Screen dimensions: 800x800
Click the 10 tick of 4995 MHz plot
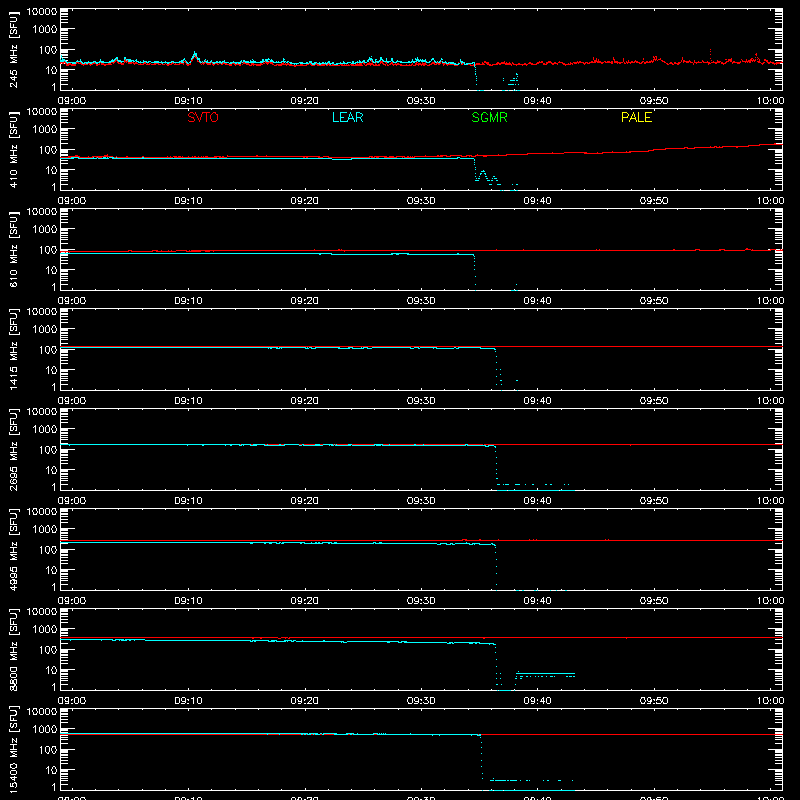pos(51,570)
